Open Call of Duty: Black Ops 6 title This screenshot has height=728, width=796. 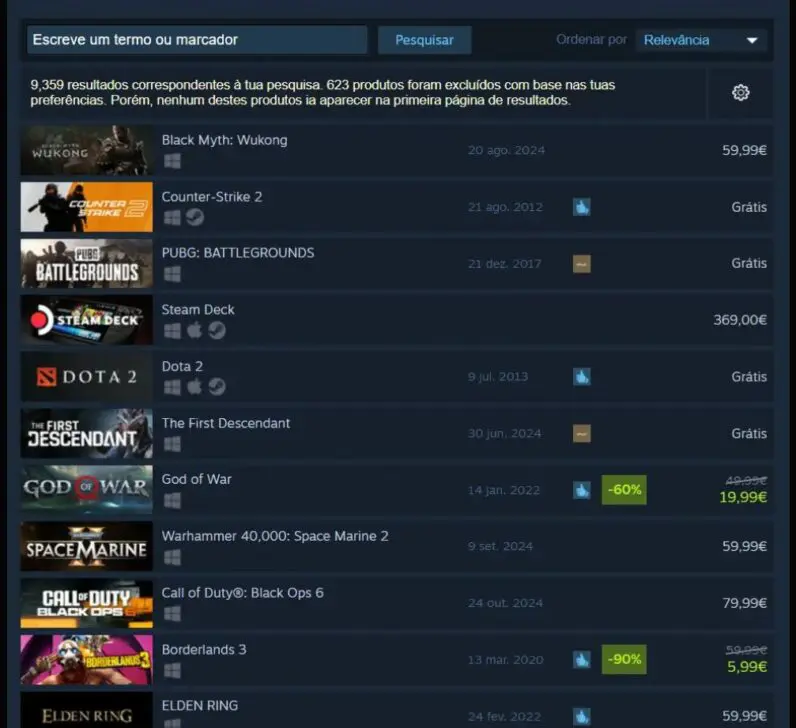point(243,593)
